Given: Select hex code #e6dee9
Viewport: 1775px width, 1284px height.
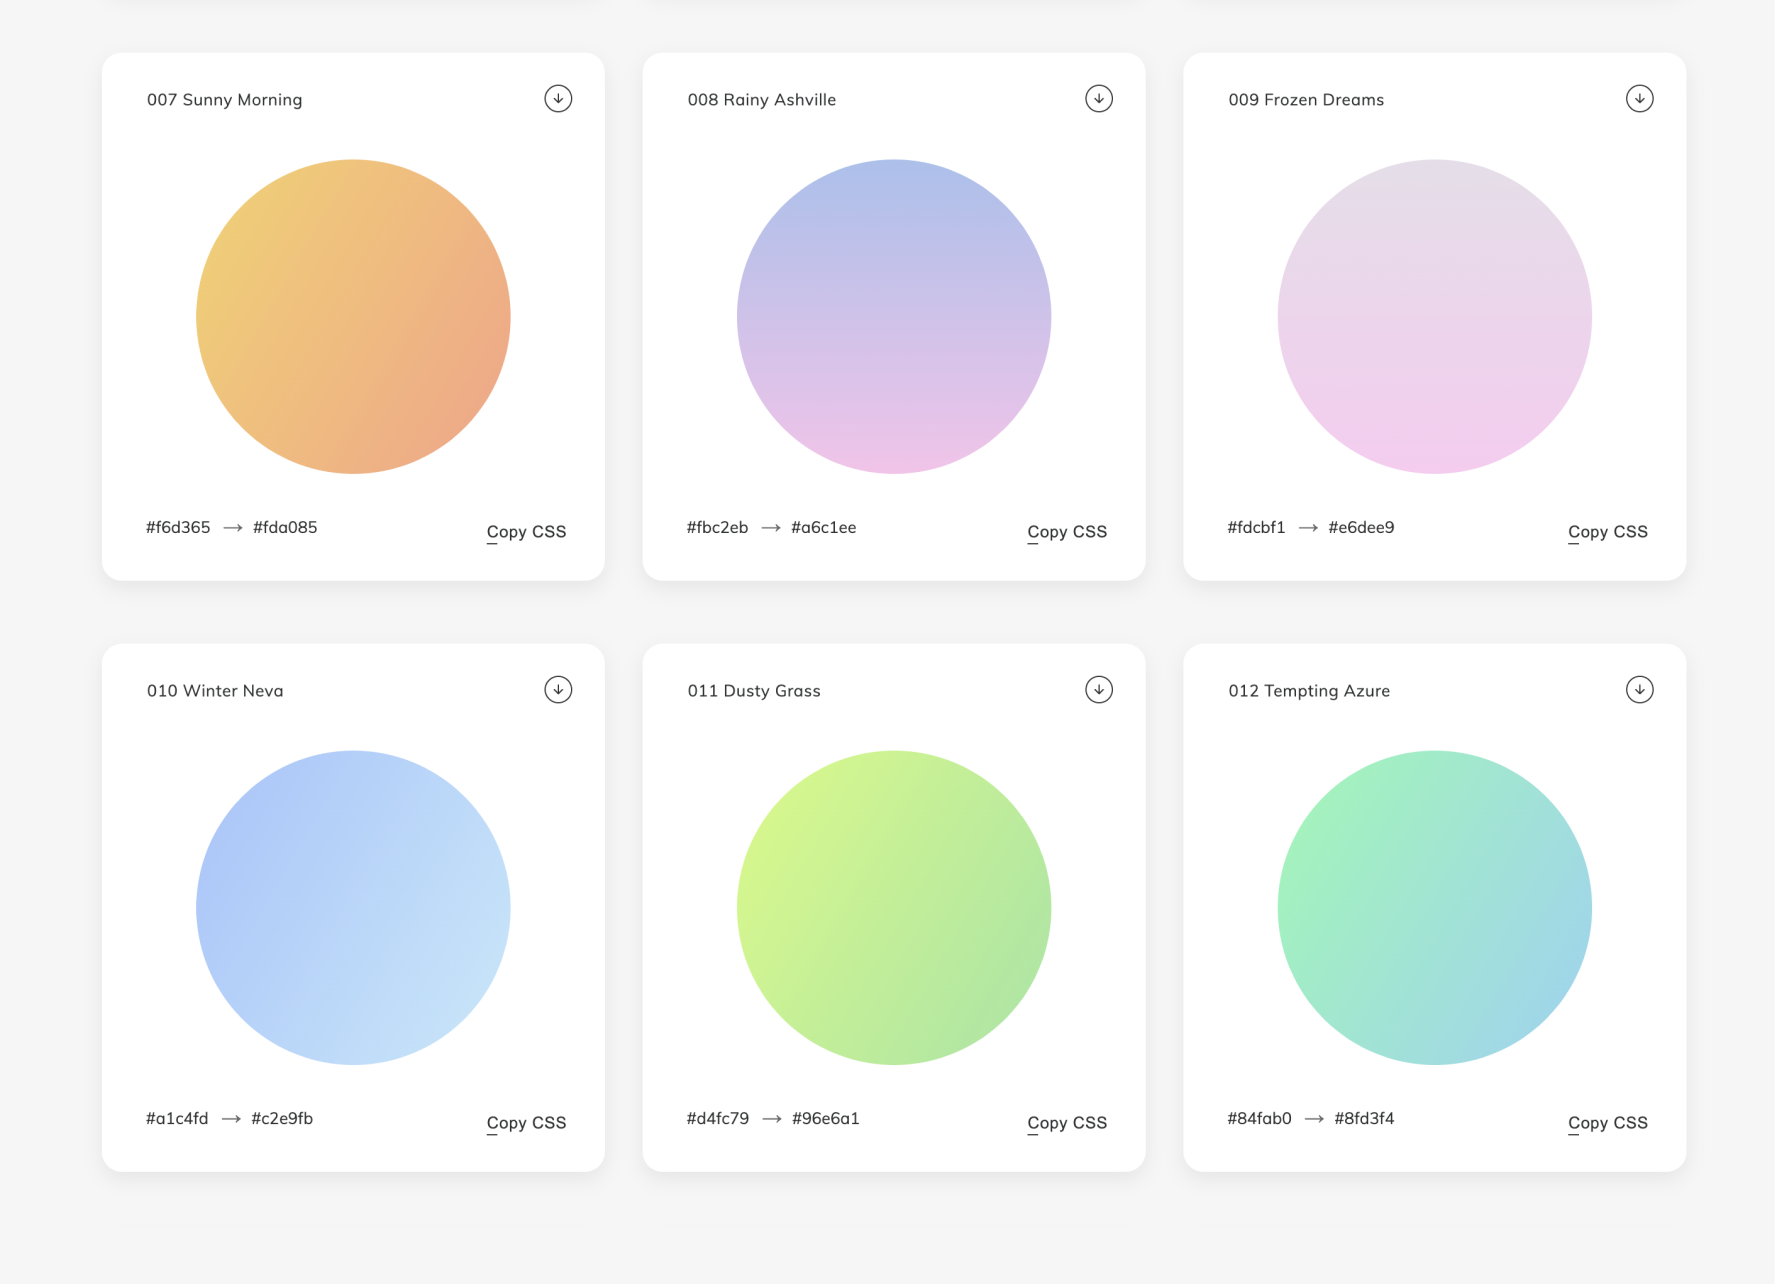Looking at the screenshot, I should point(1361,527).
